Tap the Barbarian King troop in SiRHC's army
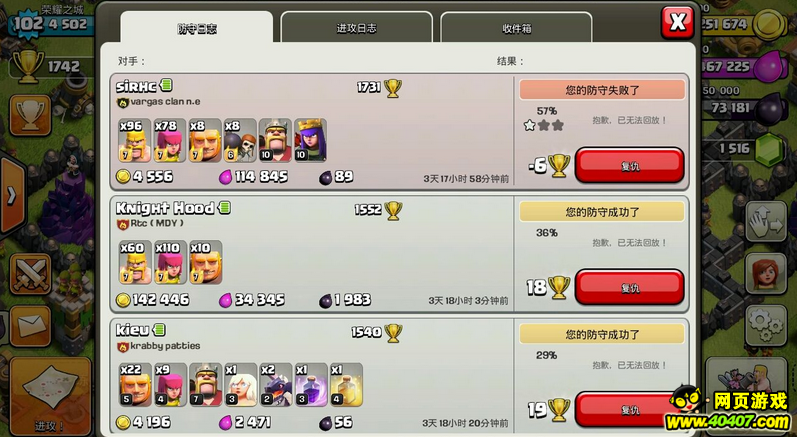Screen dimensions: 797x437 (275, 141)
